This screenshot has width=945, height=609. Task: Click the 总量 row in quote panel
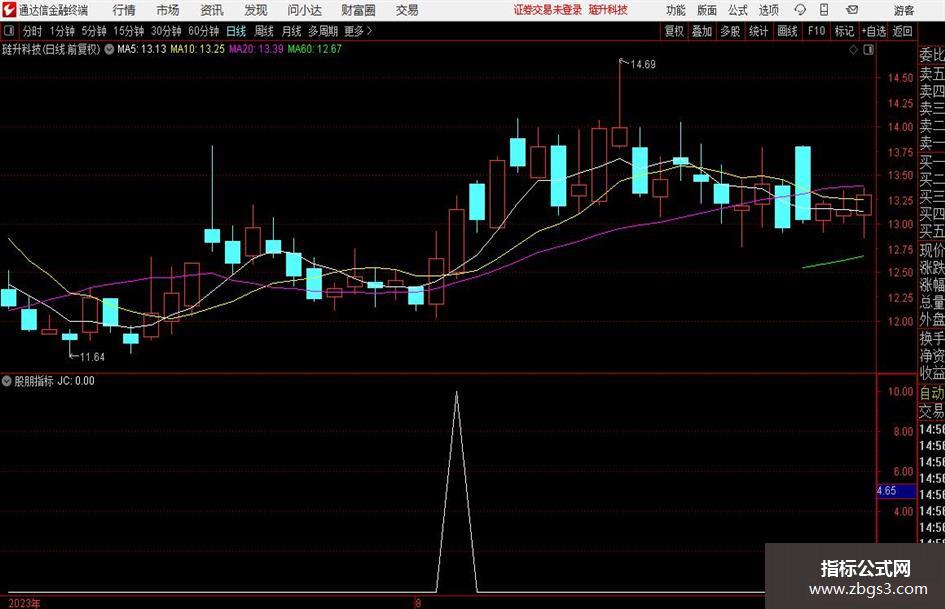click(932, 302)
